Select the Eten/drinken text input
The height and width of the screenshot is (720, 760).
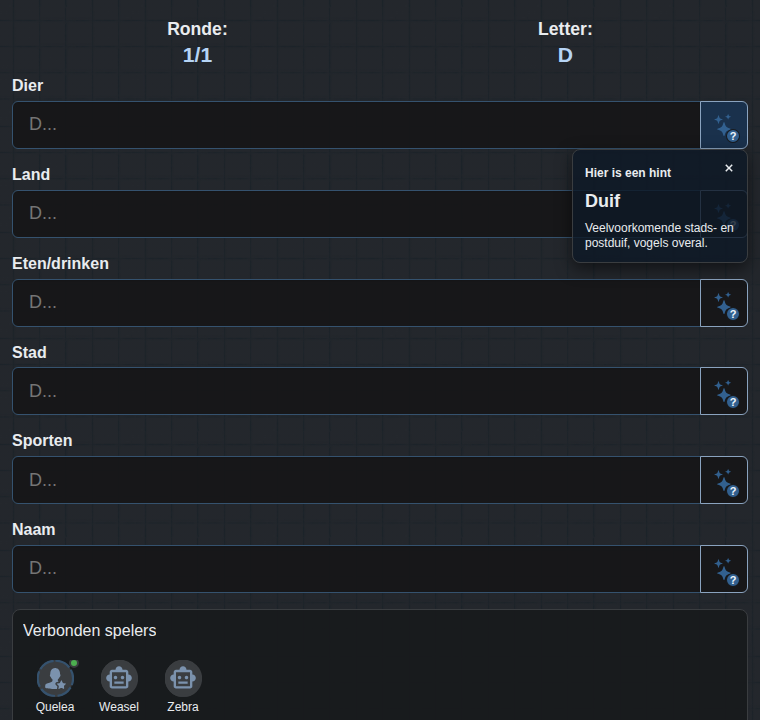click(x=356, y=303)
